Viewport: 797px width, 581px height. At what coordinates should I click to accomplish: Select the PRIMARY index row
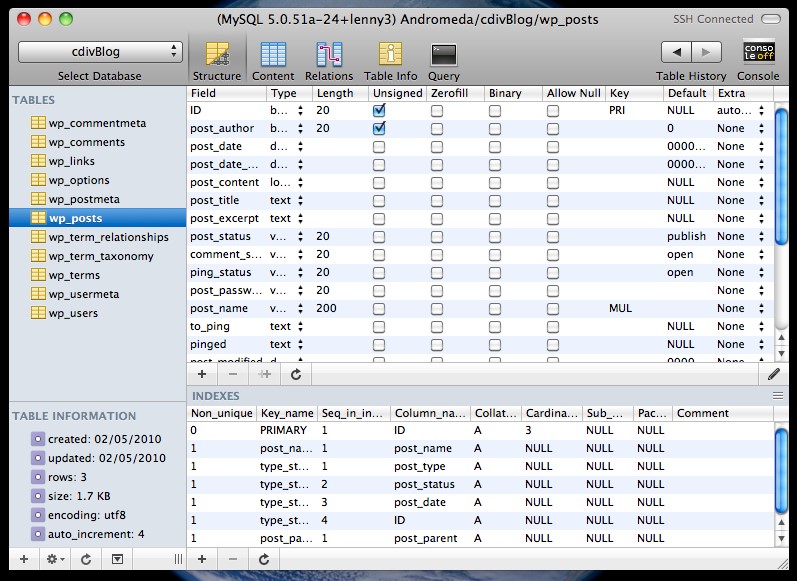[x=480, y=430]
